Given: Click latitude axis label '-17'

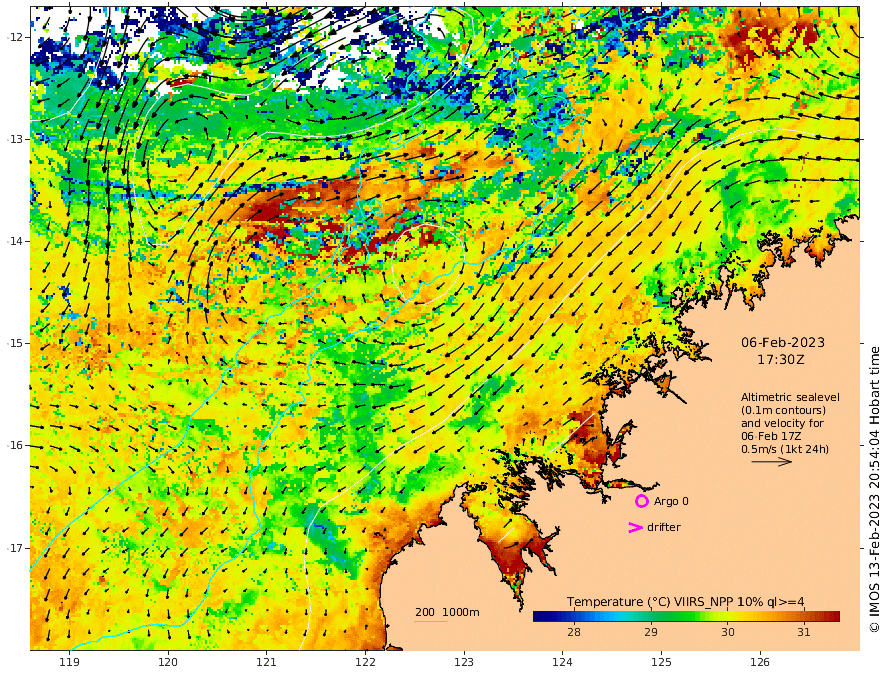Looking at the screenshot, I should 15,548.
